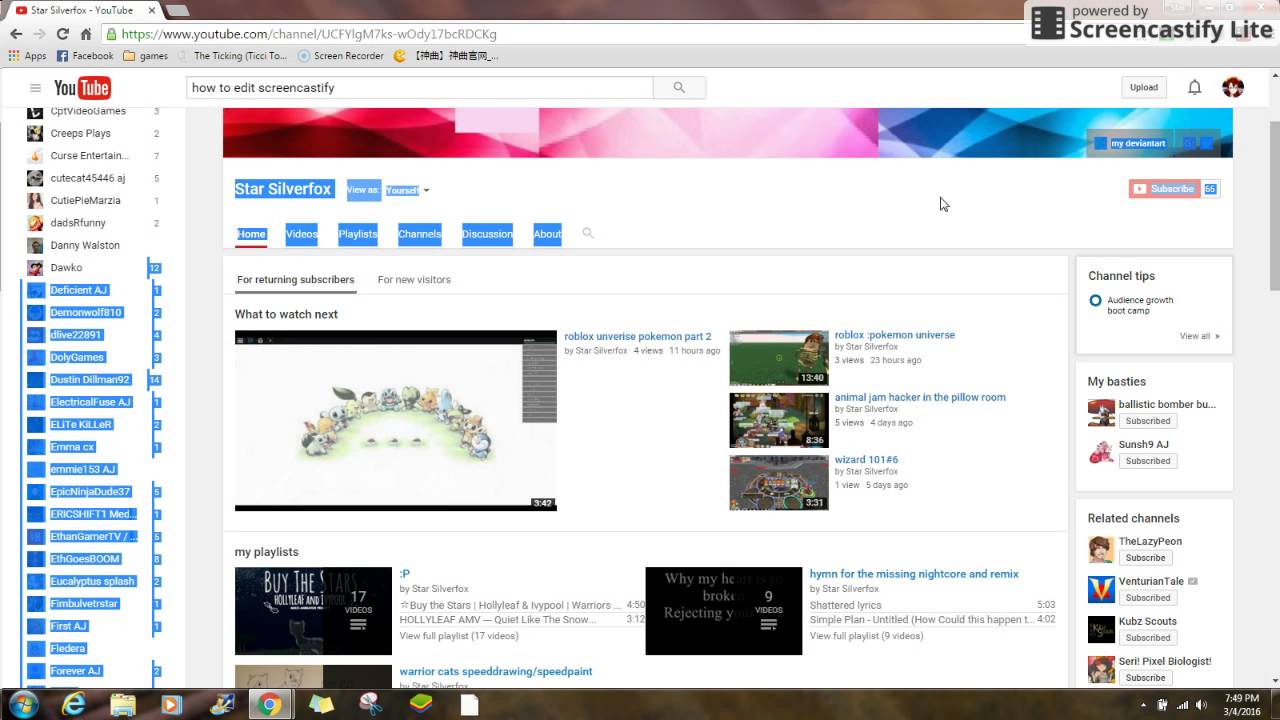Open the account avatar menu

click(1233, 88)
